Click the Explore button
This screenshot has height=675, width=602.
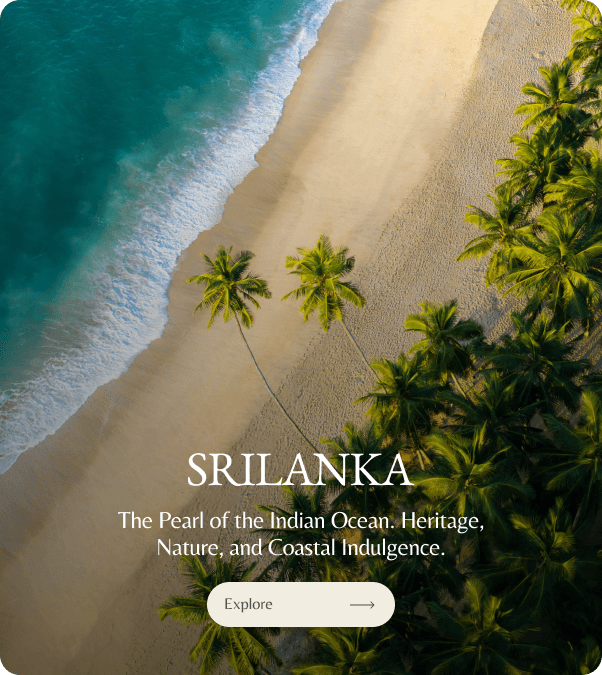tap(301, 604)
